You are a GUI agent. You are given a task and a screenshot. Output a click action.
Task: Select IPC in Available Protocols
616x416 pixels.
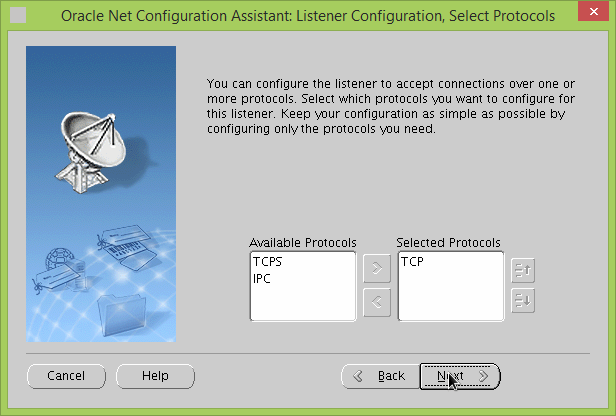click(x=262, y=278)
